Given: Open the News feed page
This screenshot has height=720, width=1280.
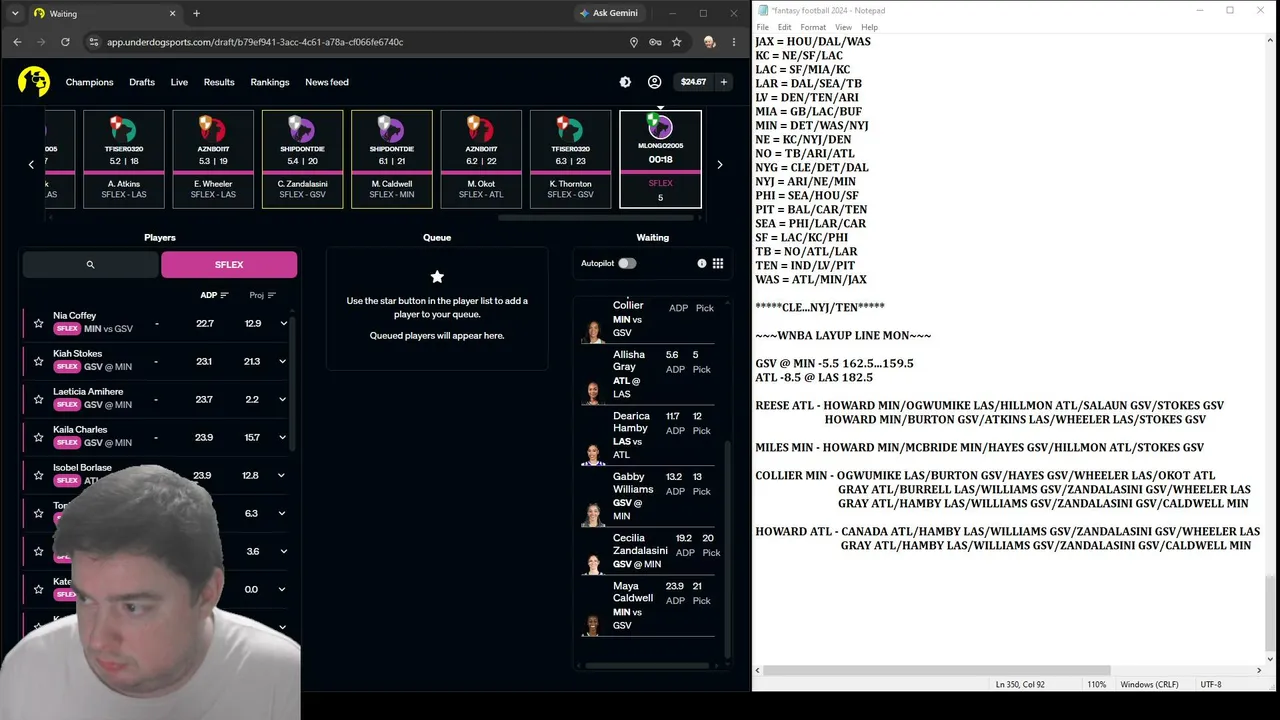Looking at the screenshot, I should (x=327, y=82).
